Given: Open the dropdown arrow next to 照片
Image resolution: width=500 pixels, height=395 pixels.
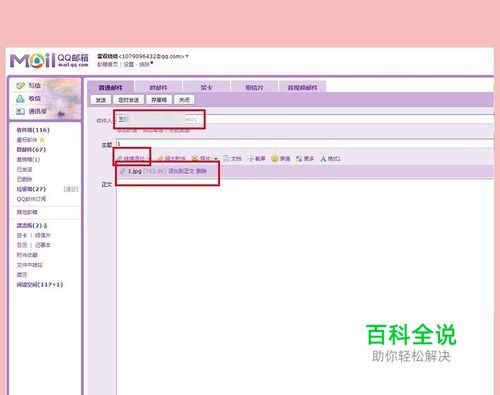Looking at the screenshot, I should [x=216, y=159].
